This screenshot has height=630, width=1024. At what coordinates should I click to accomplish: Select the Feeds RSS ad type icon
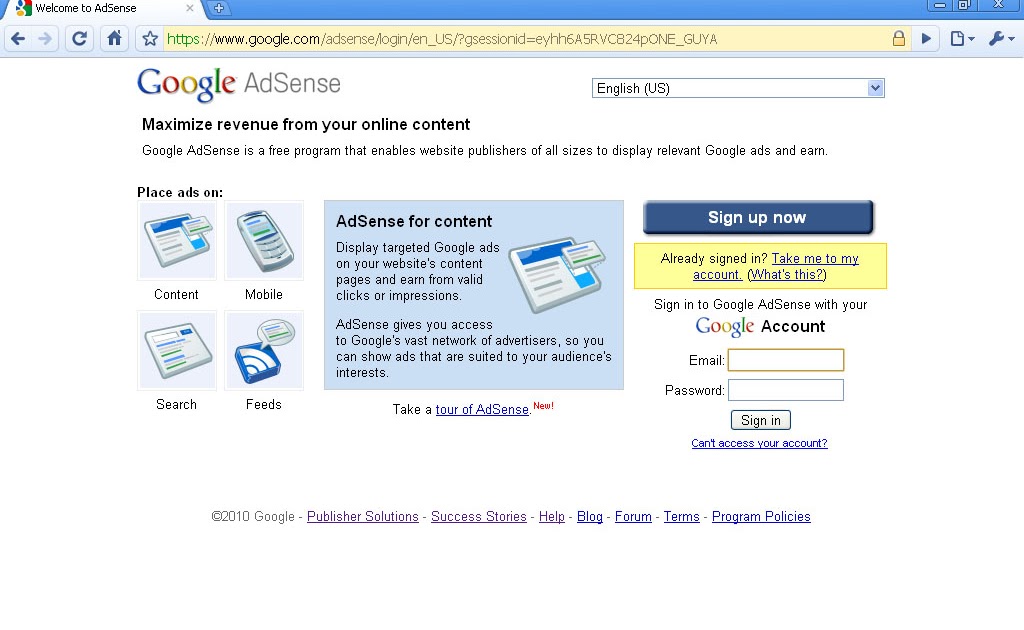coord(264,351)
